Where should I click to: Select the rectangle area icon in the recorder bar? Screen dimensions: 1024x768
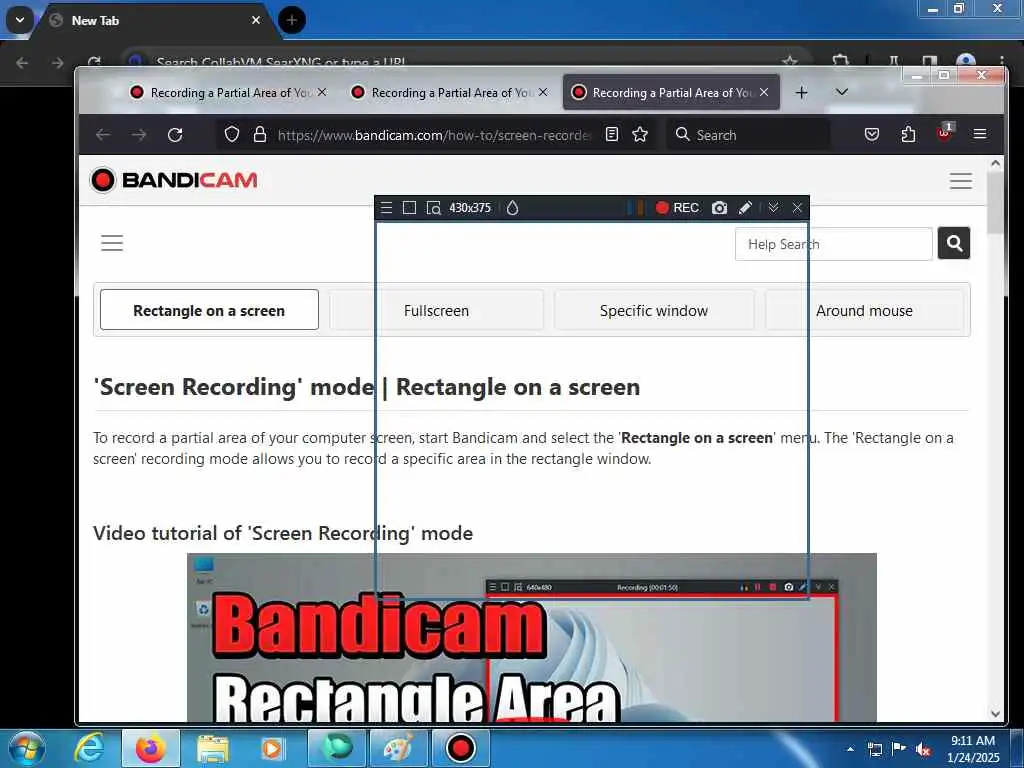tap(409, 208)
